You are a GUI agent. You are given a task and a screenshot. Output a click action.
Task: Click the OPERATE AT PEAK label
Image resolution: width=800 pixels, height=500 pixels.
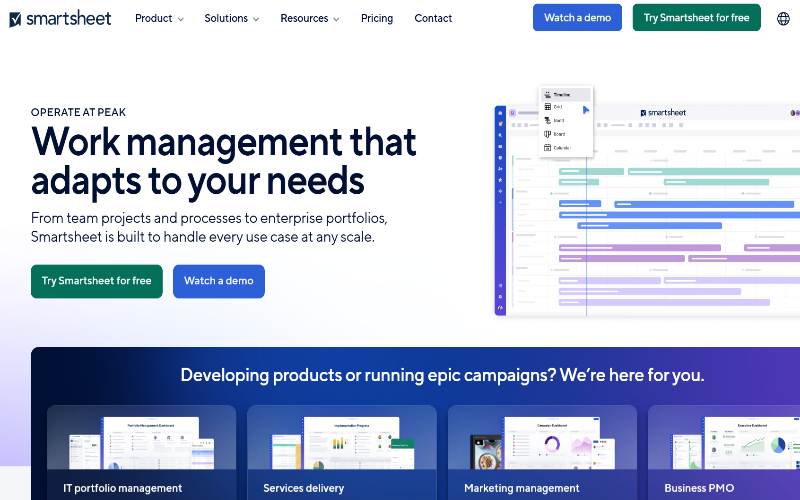78,112
